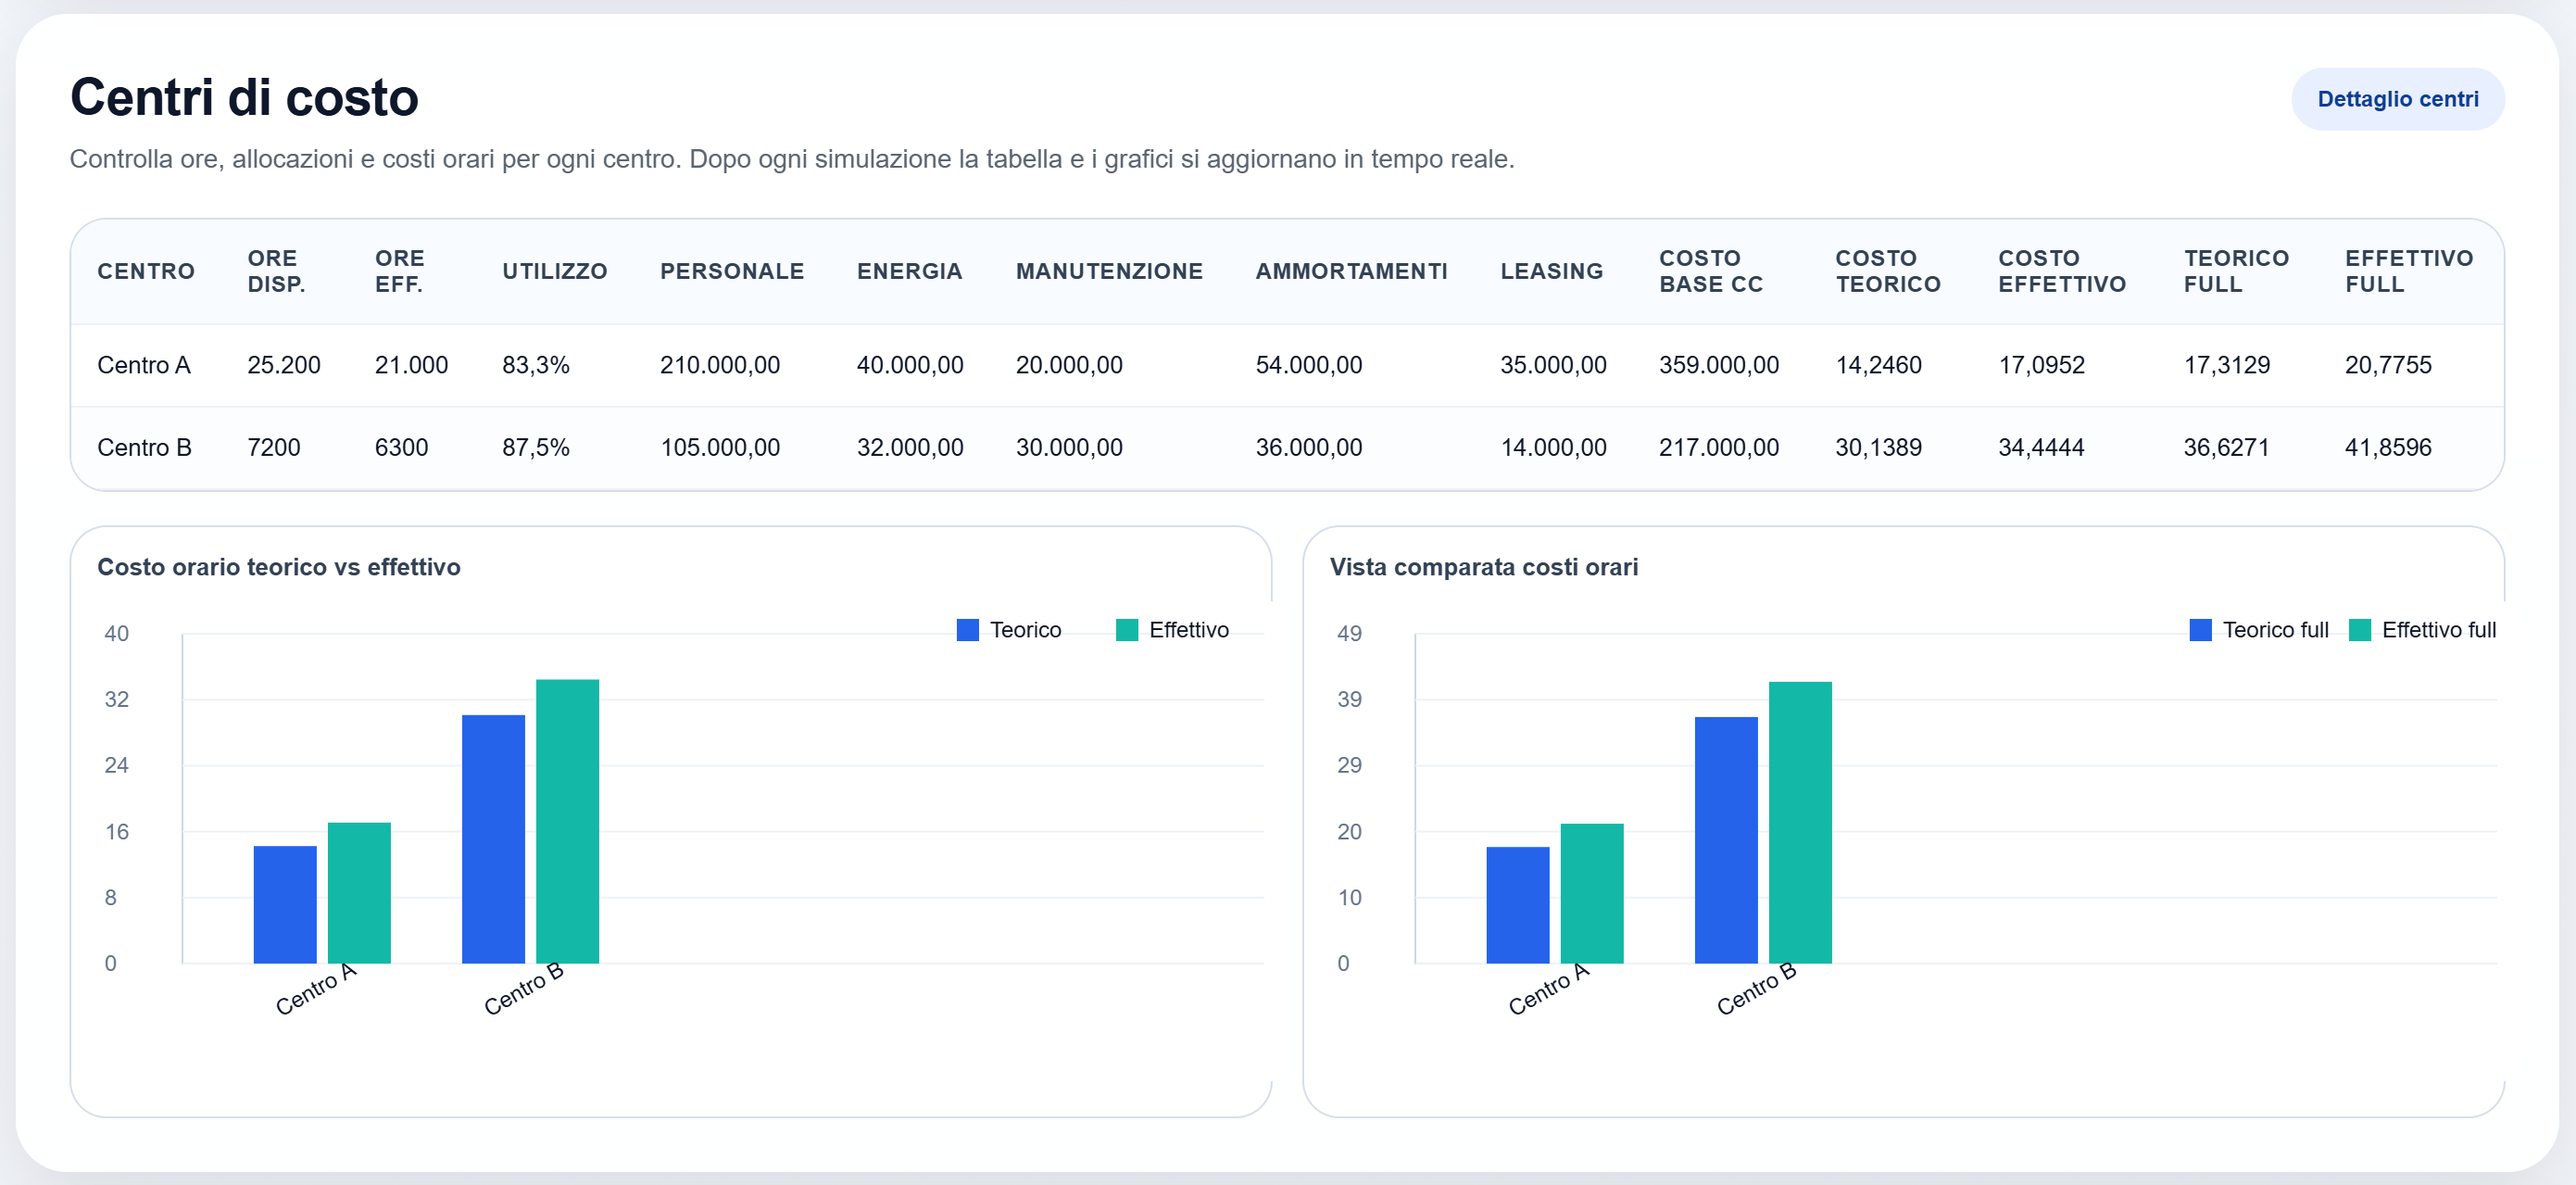Image resolution: width=2576 pixels, height=1185 pixels.
Task: Toggle Teorico full series in legend
Action: (x=2274, y=630)
